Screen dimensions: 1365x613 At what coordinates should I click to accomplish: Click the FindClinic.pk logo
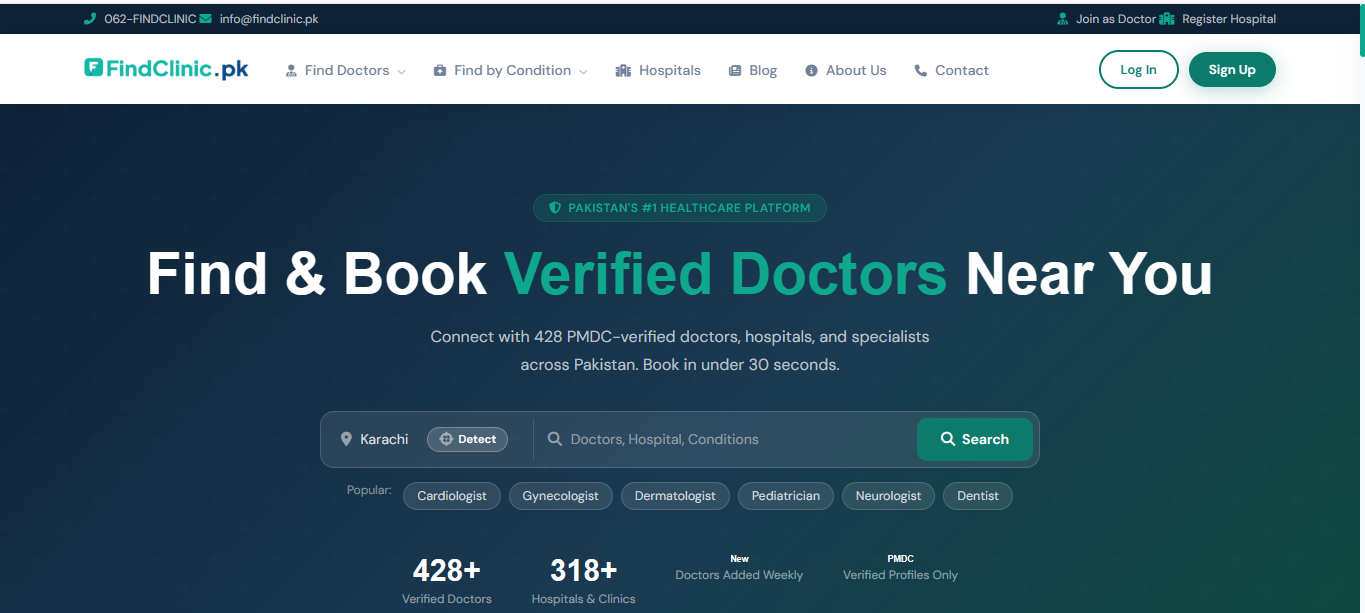pos(166,69)
